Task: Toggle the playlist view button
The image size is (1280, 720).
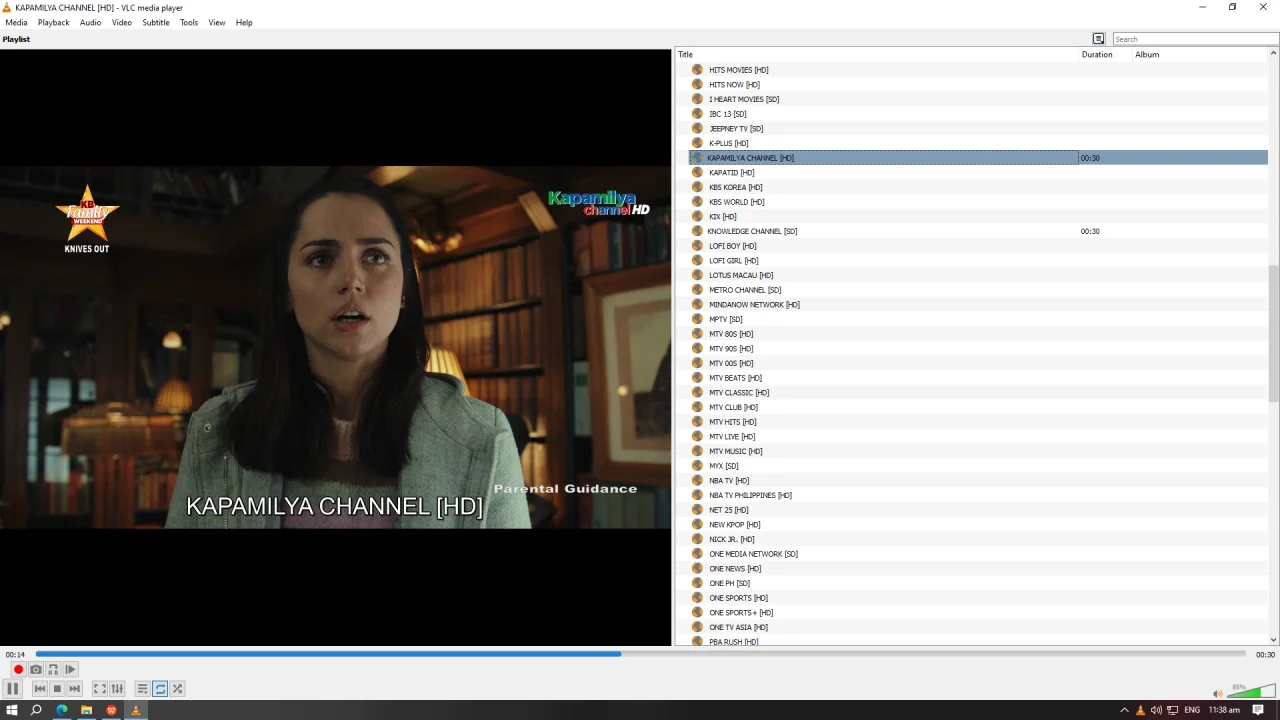Action: pos(143,688)
